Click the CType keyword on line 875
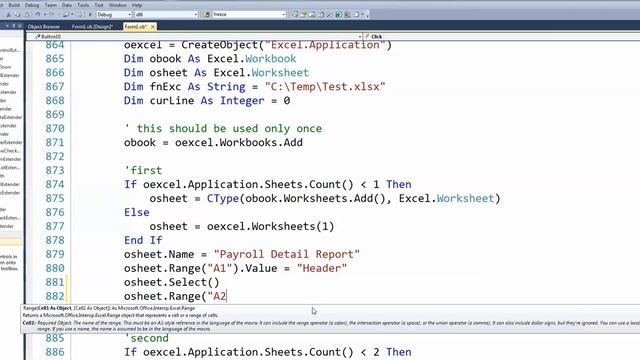 click(x=222, y=198)
